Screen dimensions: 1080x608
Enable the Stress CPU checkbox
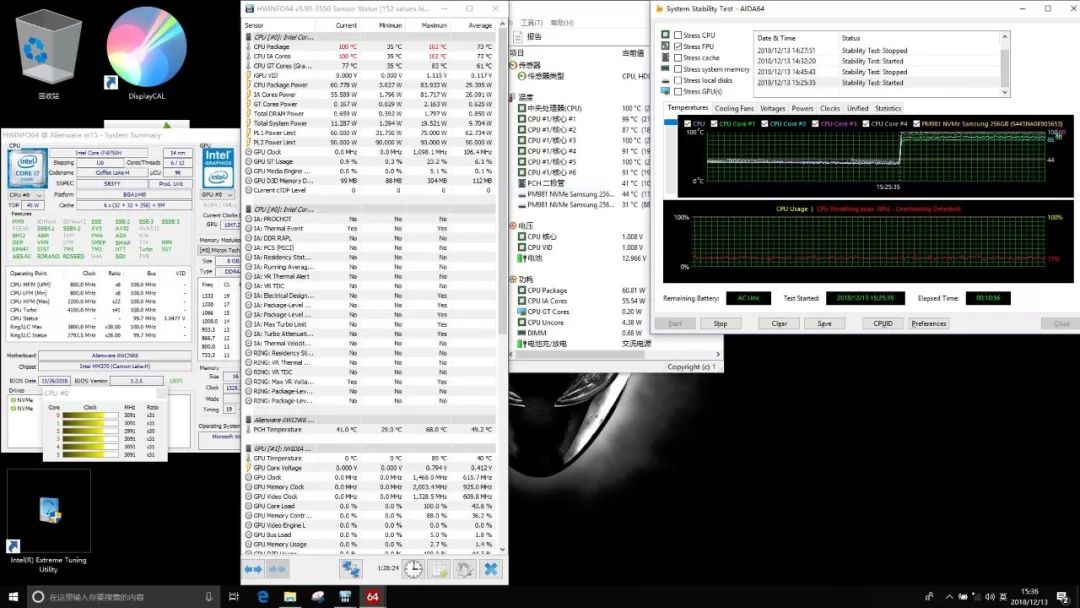point(678,35)
